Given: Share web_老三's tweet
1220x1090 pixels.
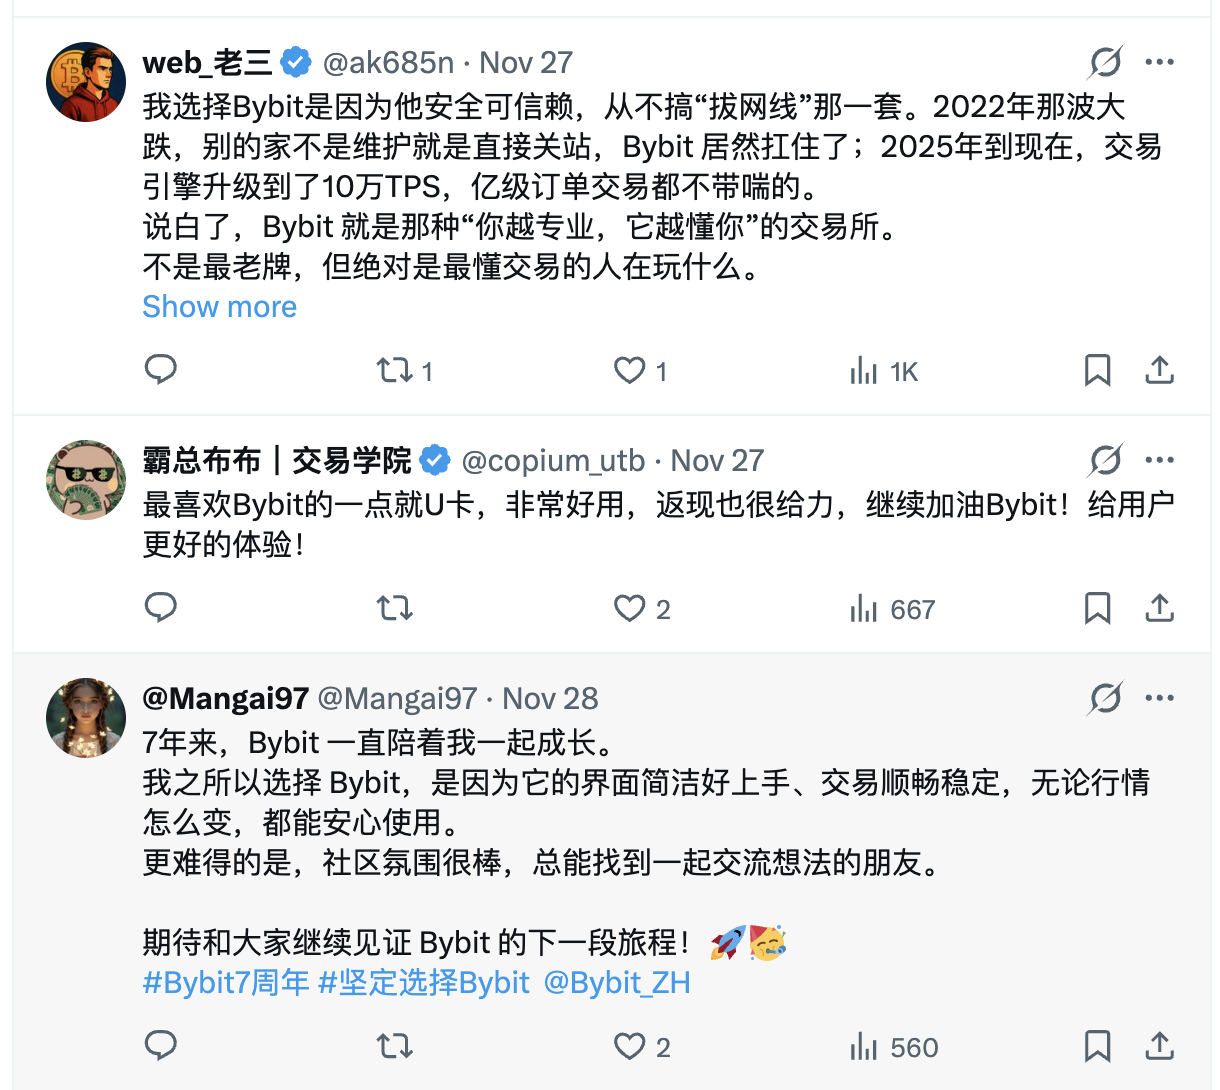Looking at the screenshot, I should 1159,370.
